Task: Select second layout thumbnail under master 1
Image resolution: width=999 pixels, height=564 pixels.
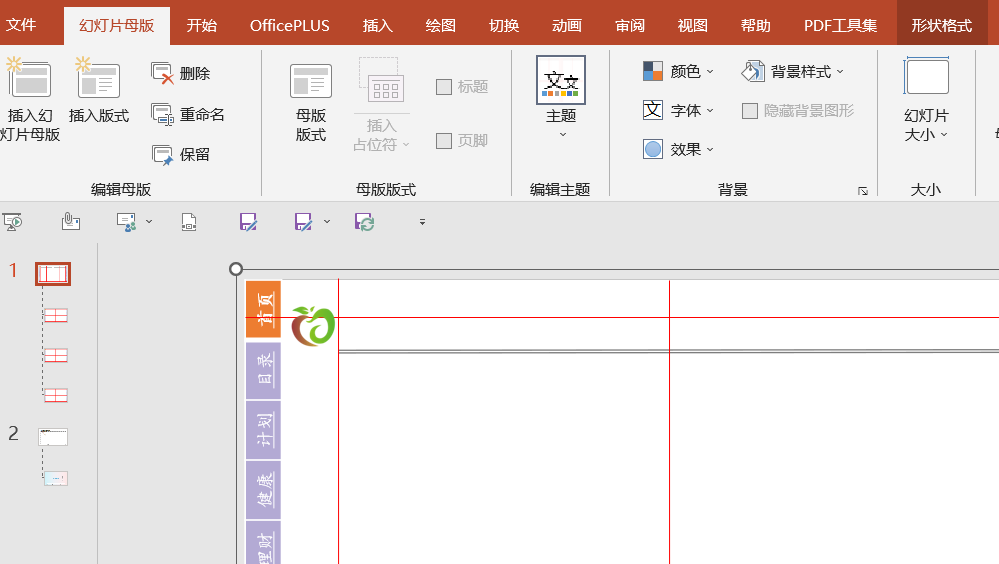Action: [x=56, y=356]
